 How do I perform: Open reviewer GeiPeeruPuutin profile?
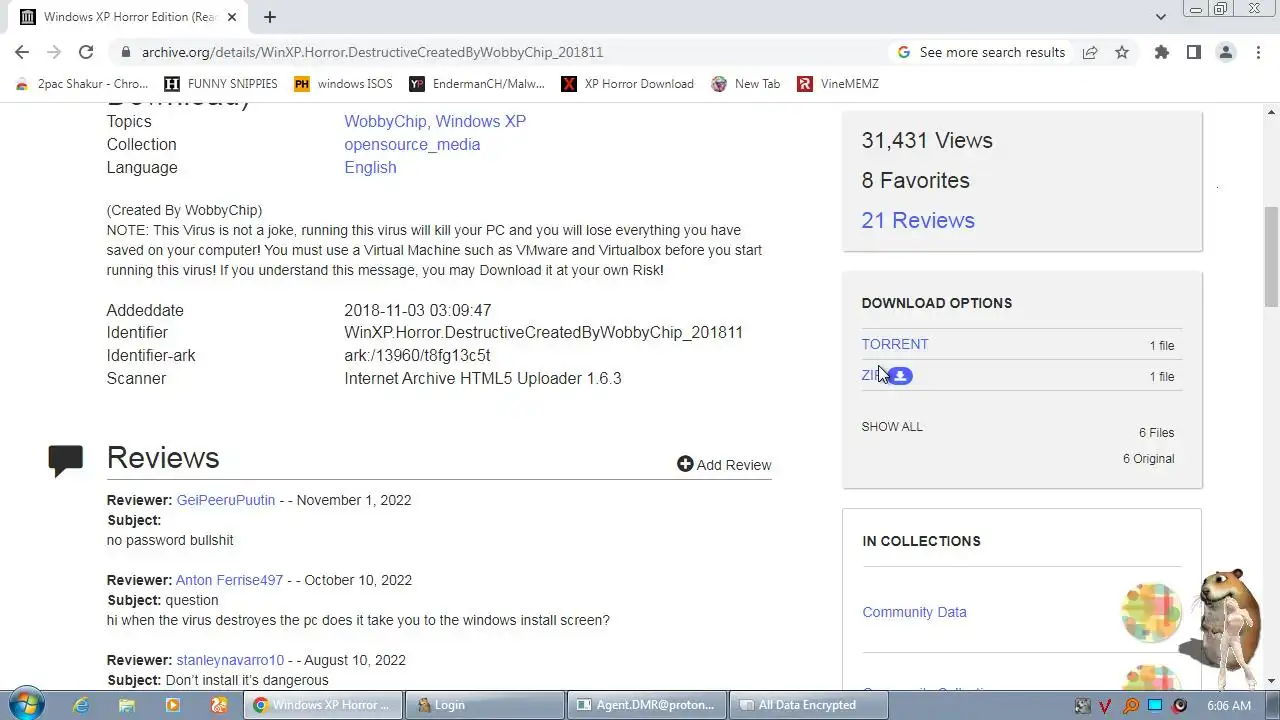[x=226, y=500]
